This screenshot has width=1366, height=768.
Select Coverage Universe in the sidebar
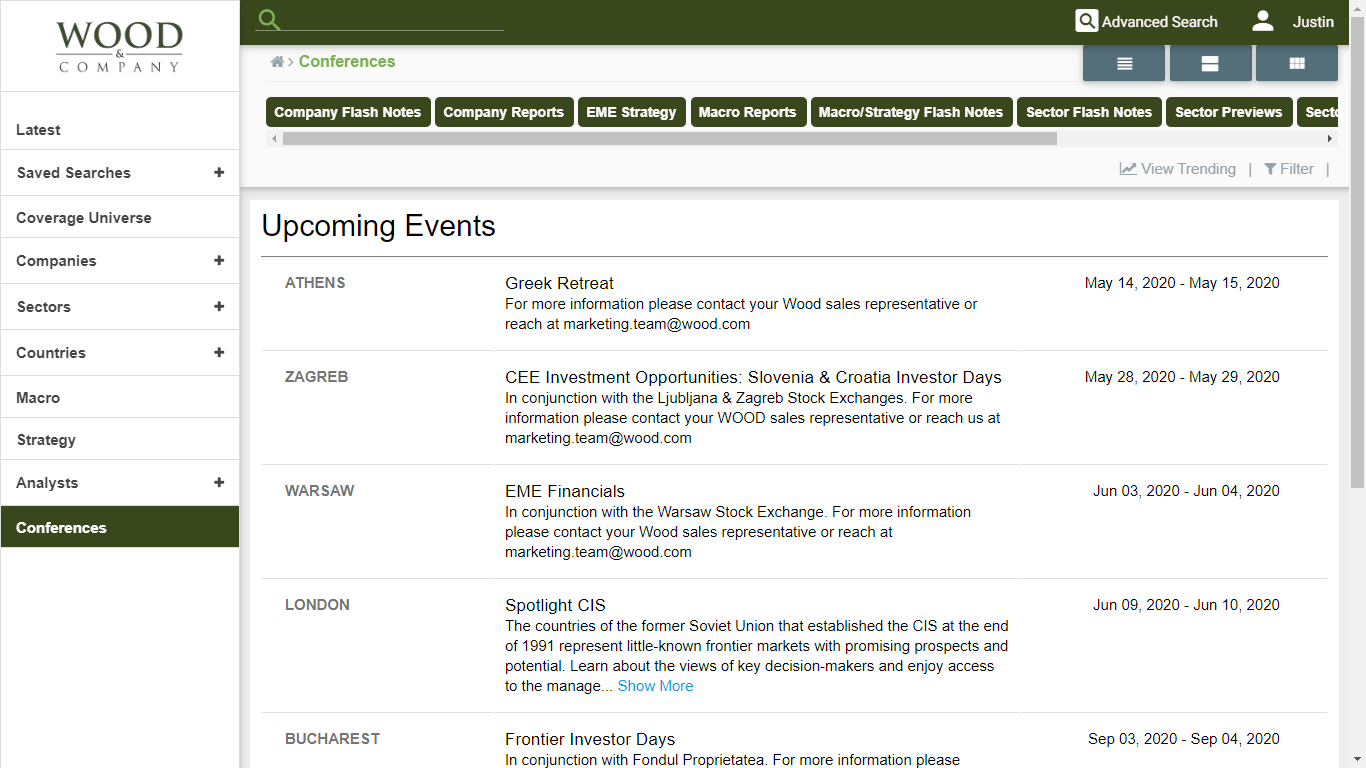click(84, 217)
